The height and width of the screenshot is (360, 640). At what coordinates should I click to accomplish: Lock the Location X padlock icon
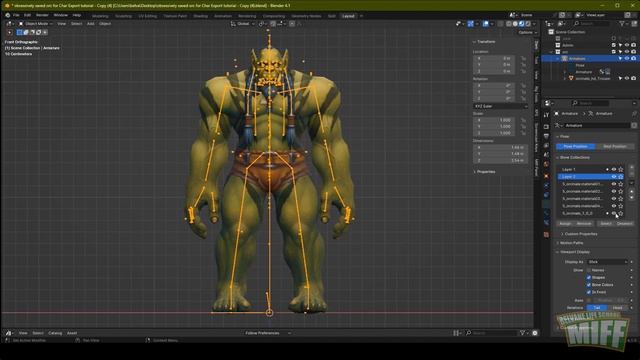(x=523, y=58)
